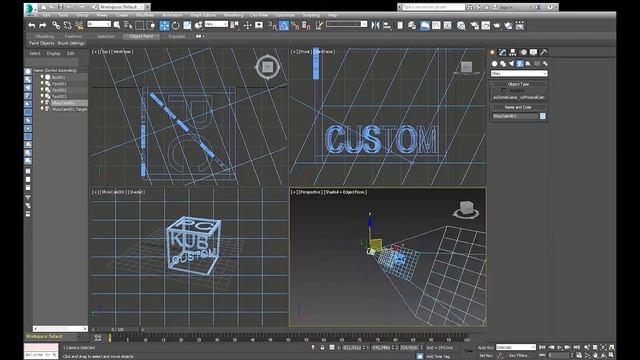Toggle the Percent Snap button
640x360 pixels.
pos(295,26)
